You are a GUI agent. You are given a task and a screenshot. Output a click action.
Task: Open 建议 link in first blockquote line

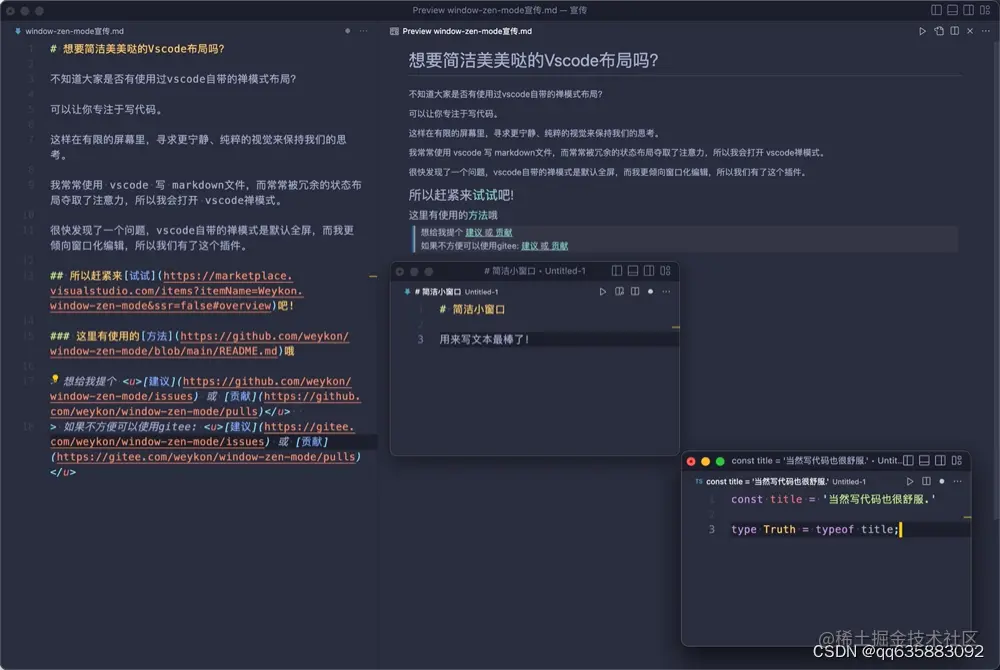(x=473, y=232)
